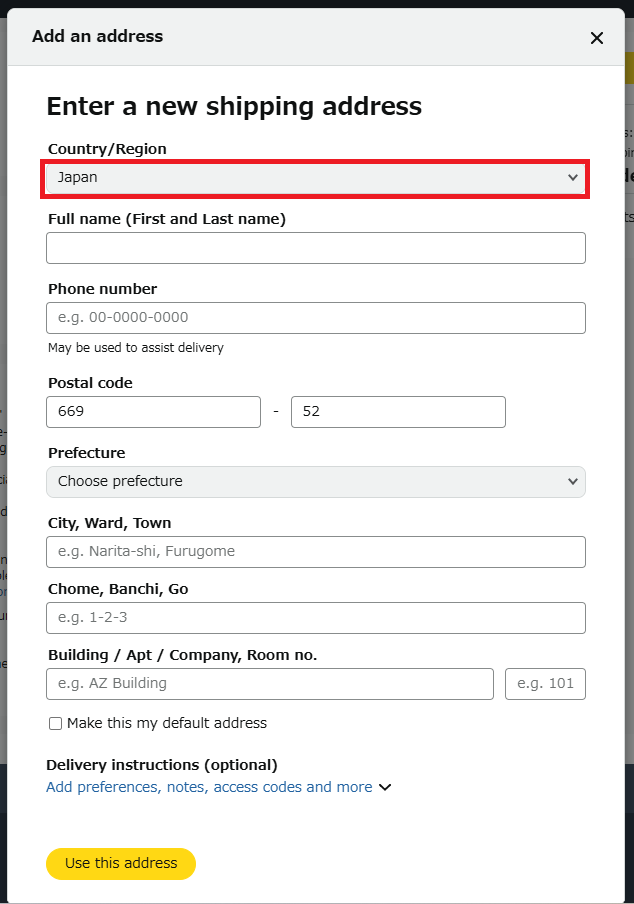
Task: Expand the Choose prefecture dropdown
Action: tap(315, 482)
